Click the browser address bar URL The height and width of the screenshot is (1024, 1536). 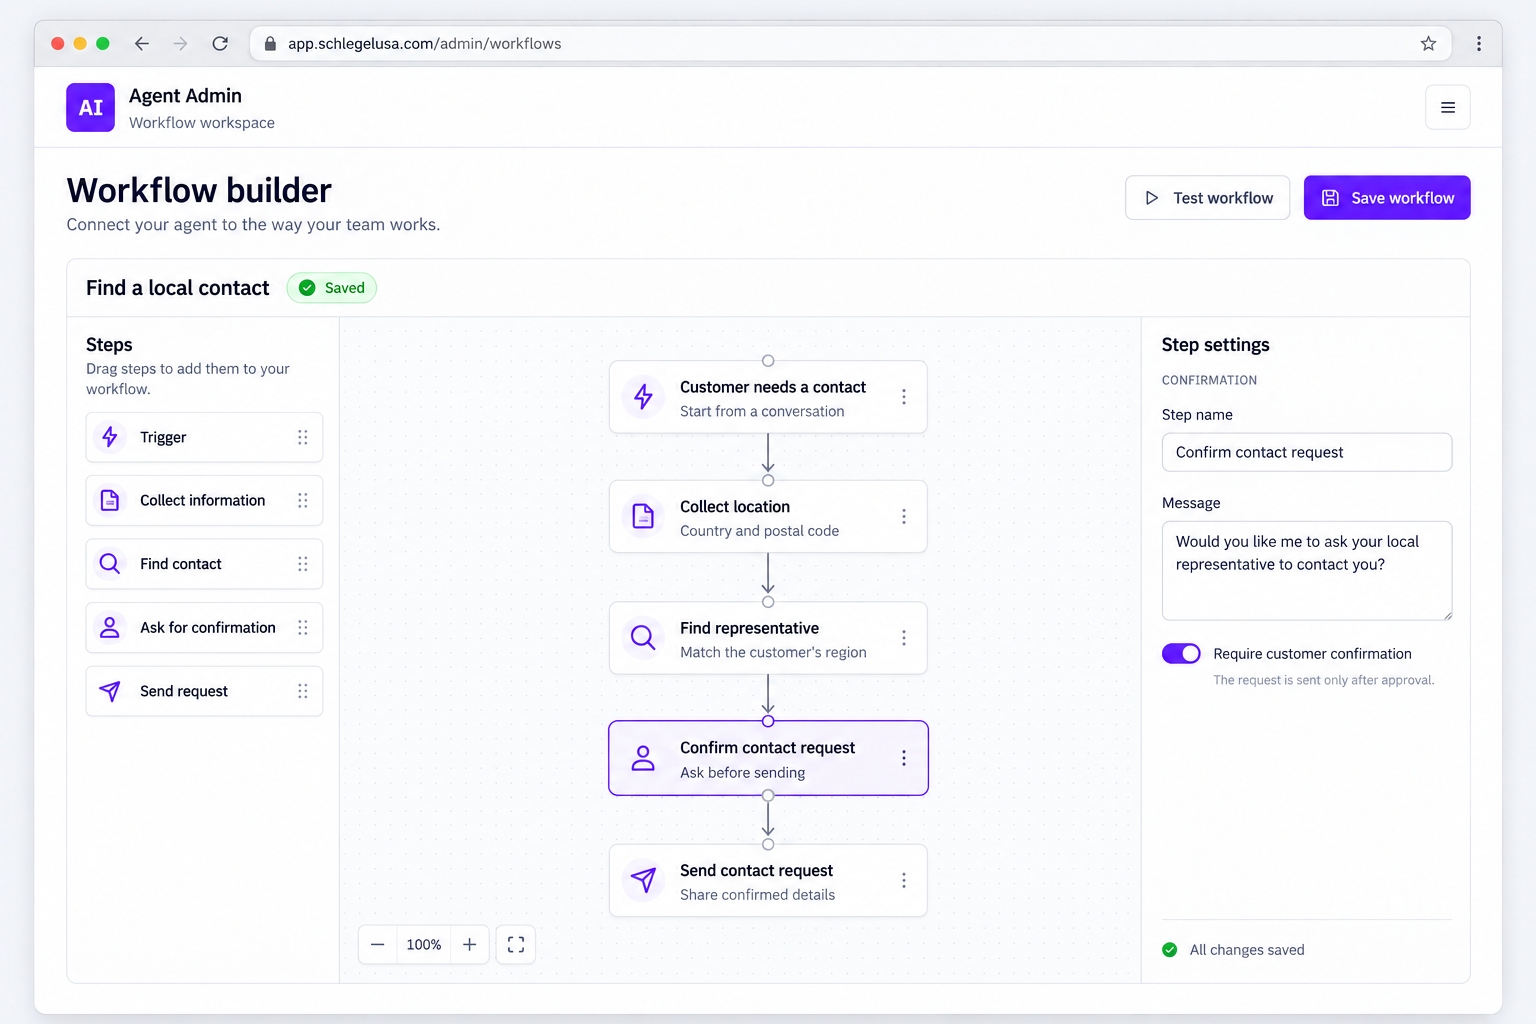(424, 43)
